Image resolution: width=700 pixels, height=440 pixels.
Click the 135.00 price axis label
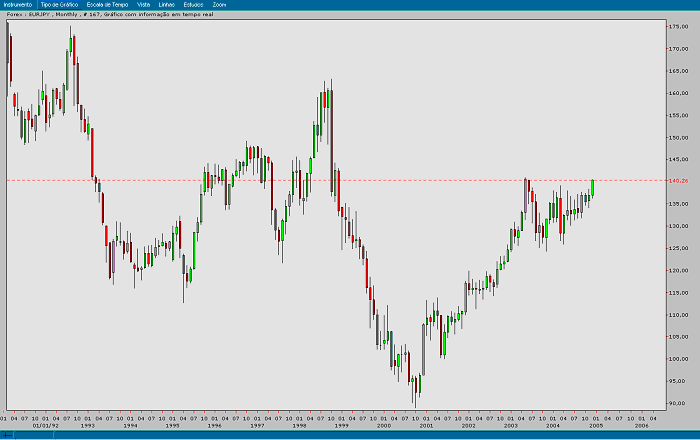coord(679,204)
